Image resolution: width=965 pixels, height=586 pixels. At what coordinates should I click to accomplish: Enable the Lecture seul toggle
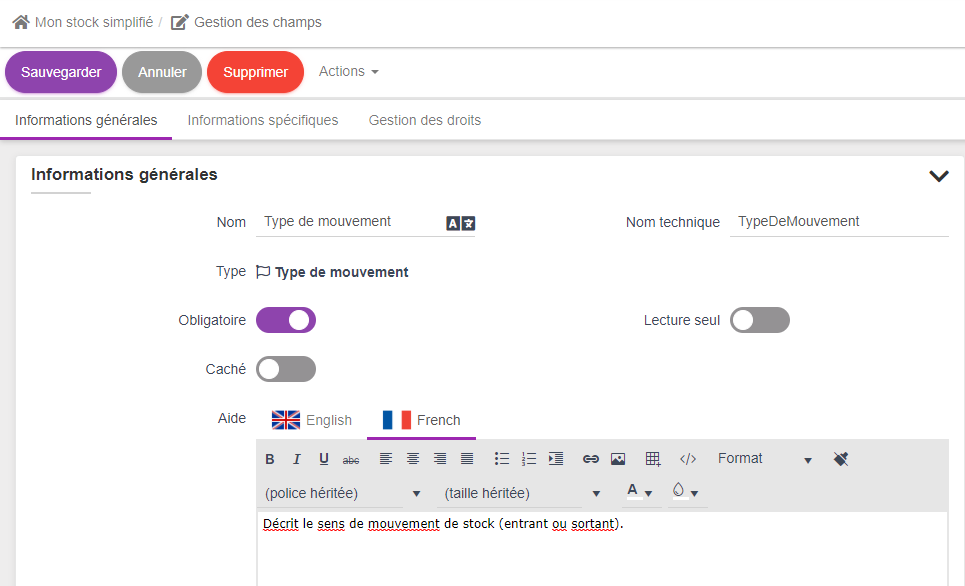pyautogui.click(x=760, y=320)
